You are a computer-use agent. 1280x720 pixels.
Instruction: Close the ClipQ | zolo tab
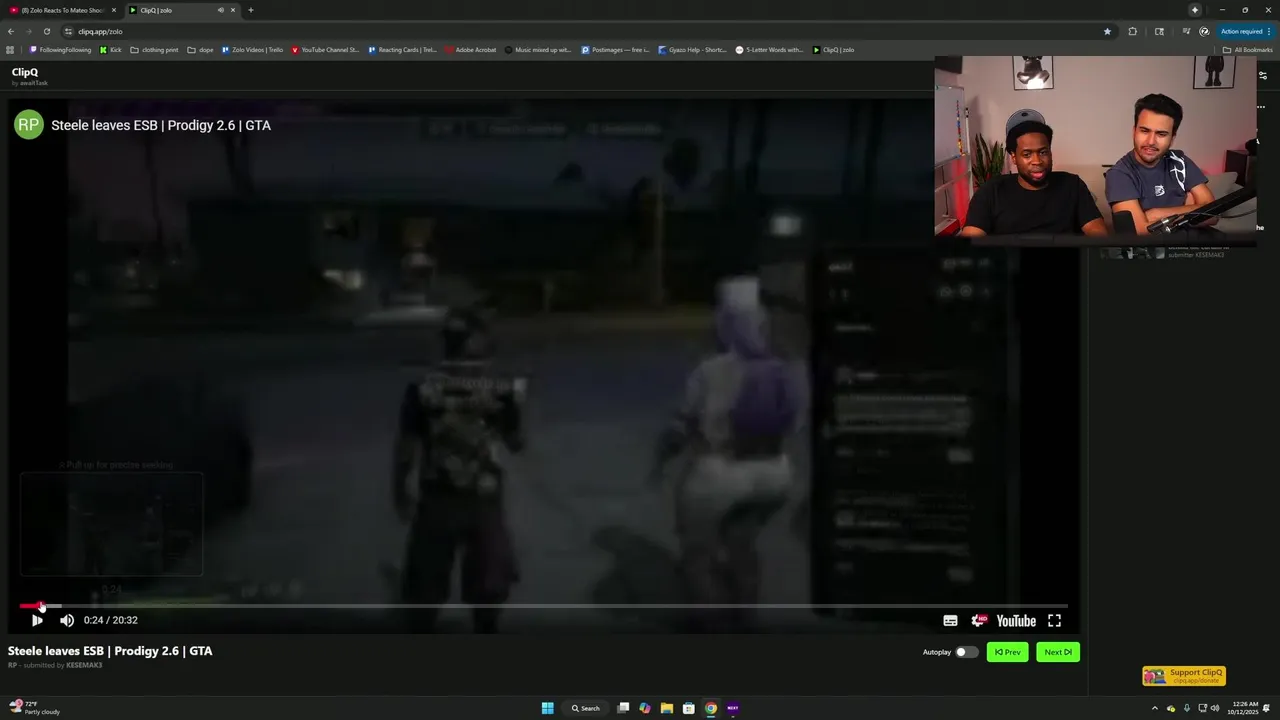pyautogui.click(x=233, y=10)
